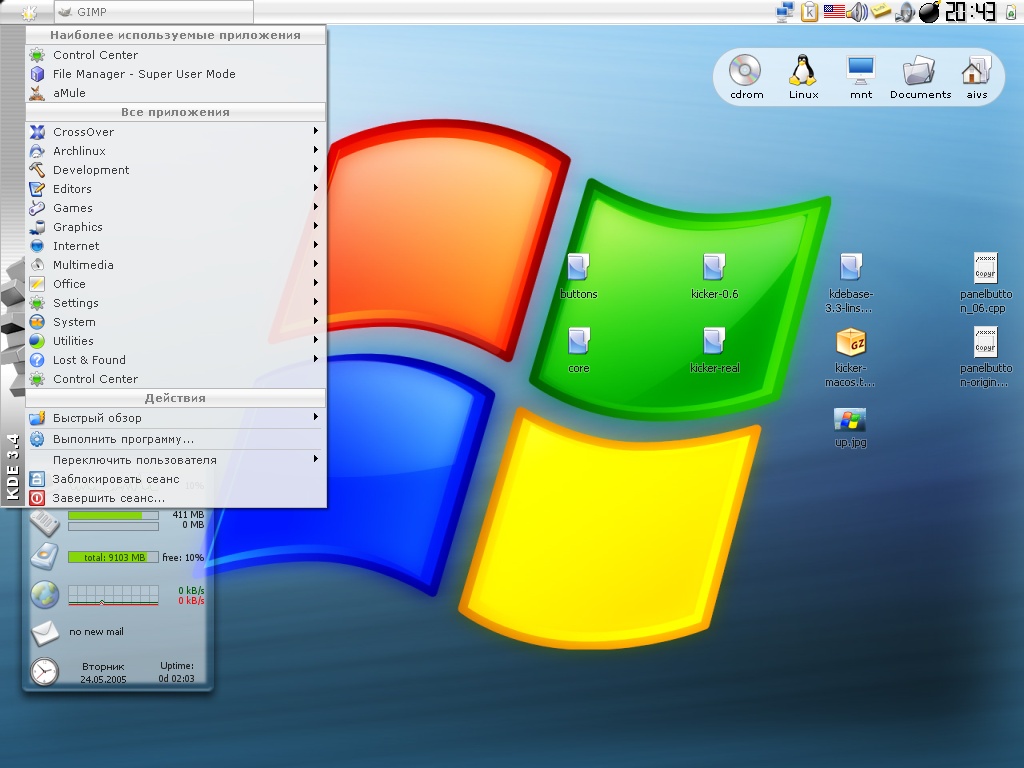Image resolution: width=1024 pixels, height=768 pixels.
Task: Expand the Internet submenu arrow
Action: pos(315,245)
